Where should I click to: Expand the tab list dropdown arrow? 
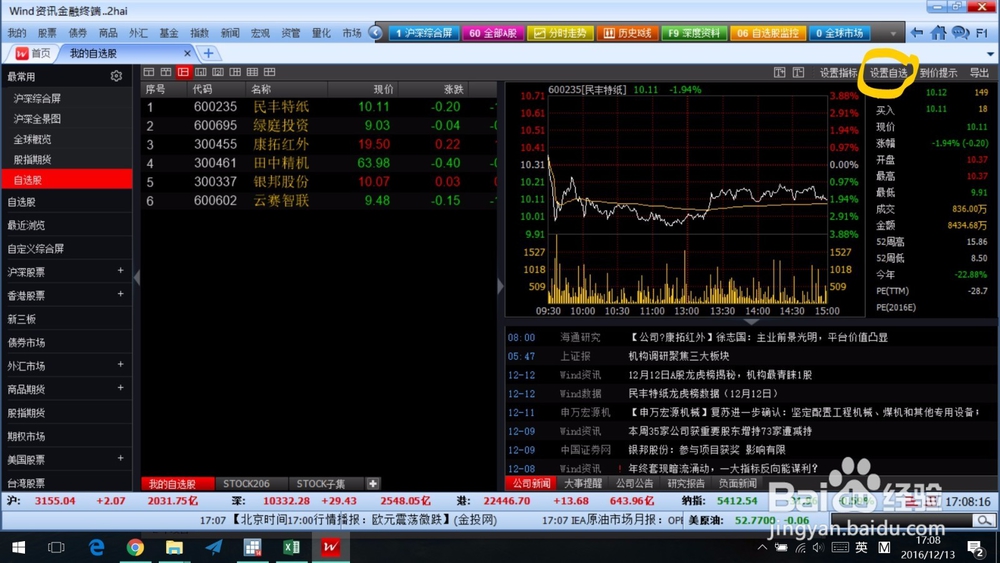[990, 54]
